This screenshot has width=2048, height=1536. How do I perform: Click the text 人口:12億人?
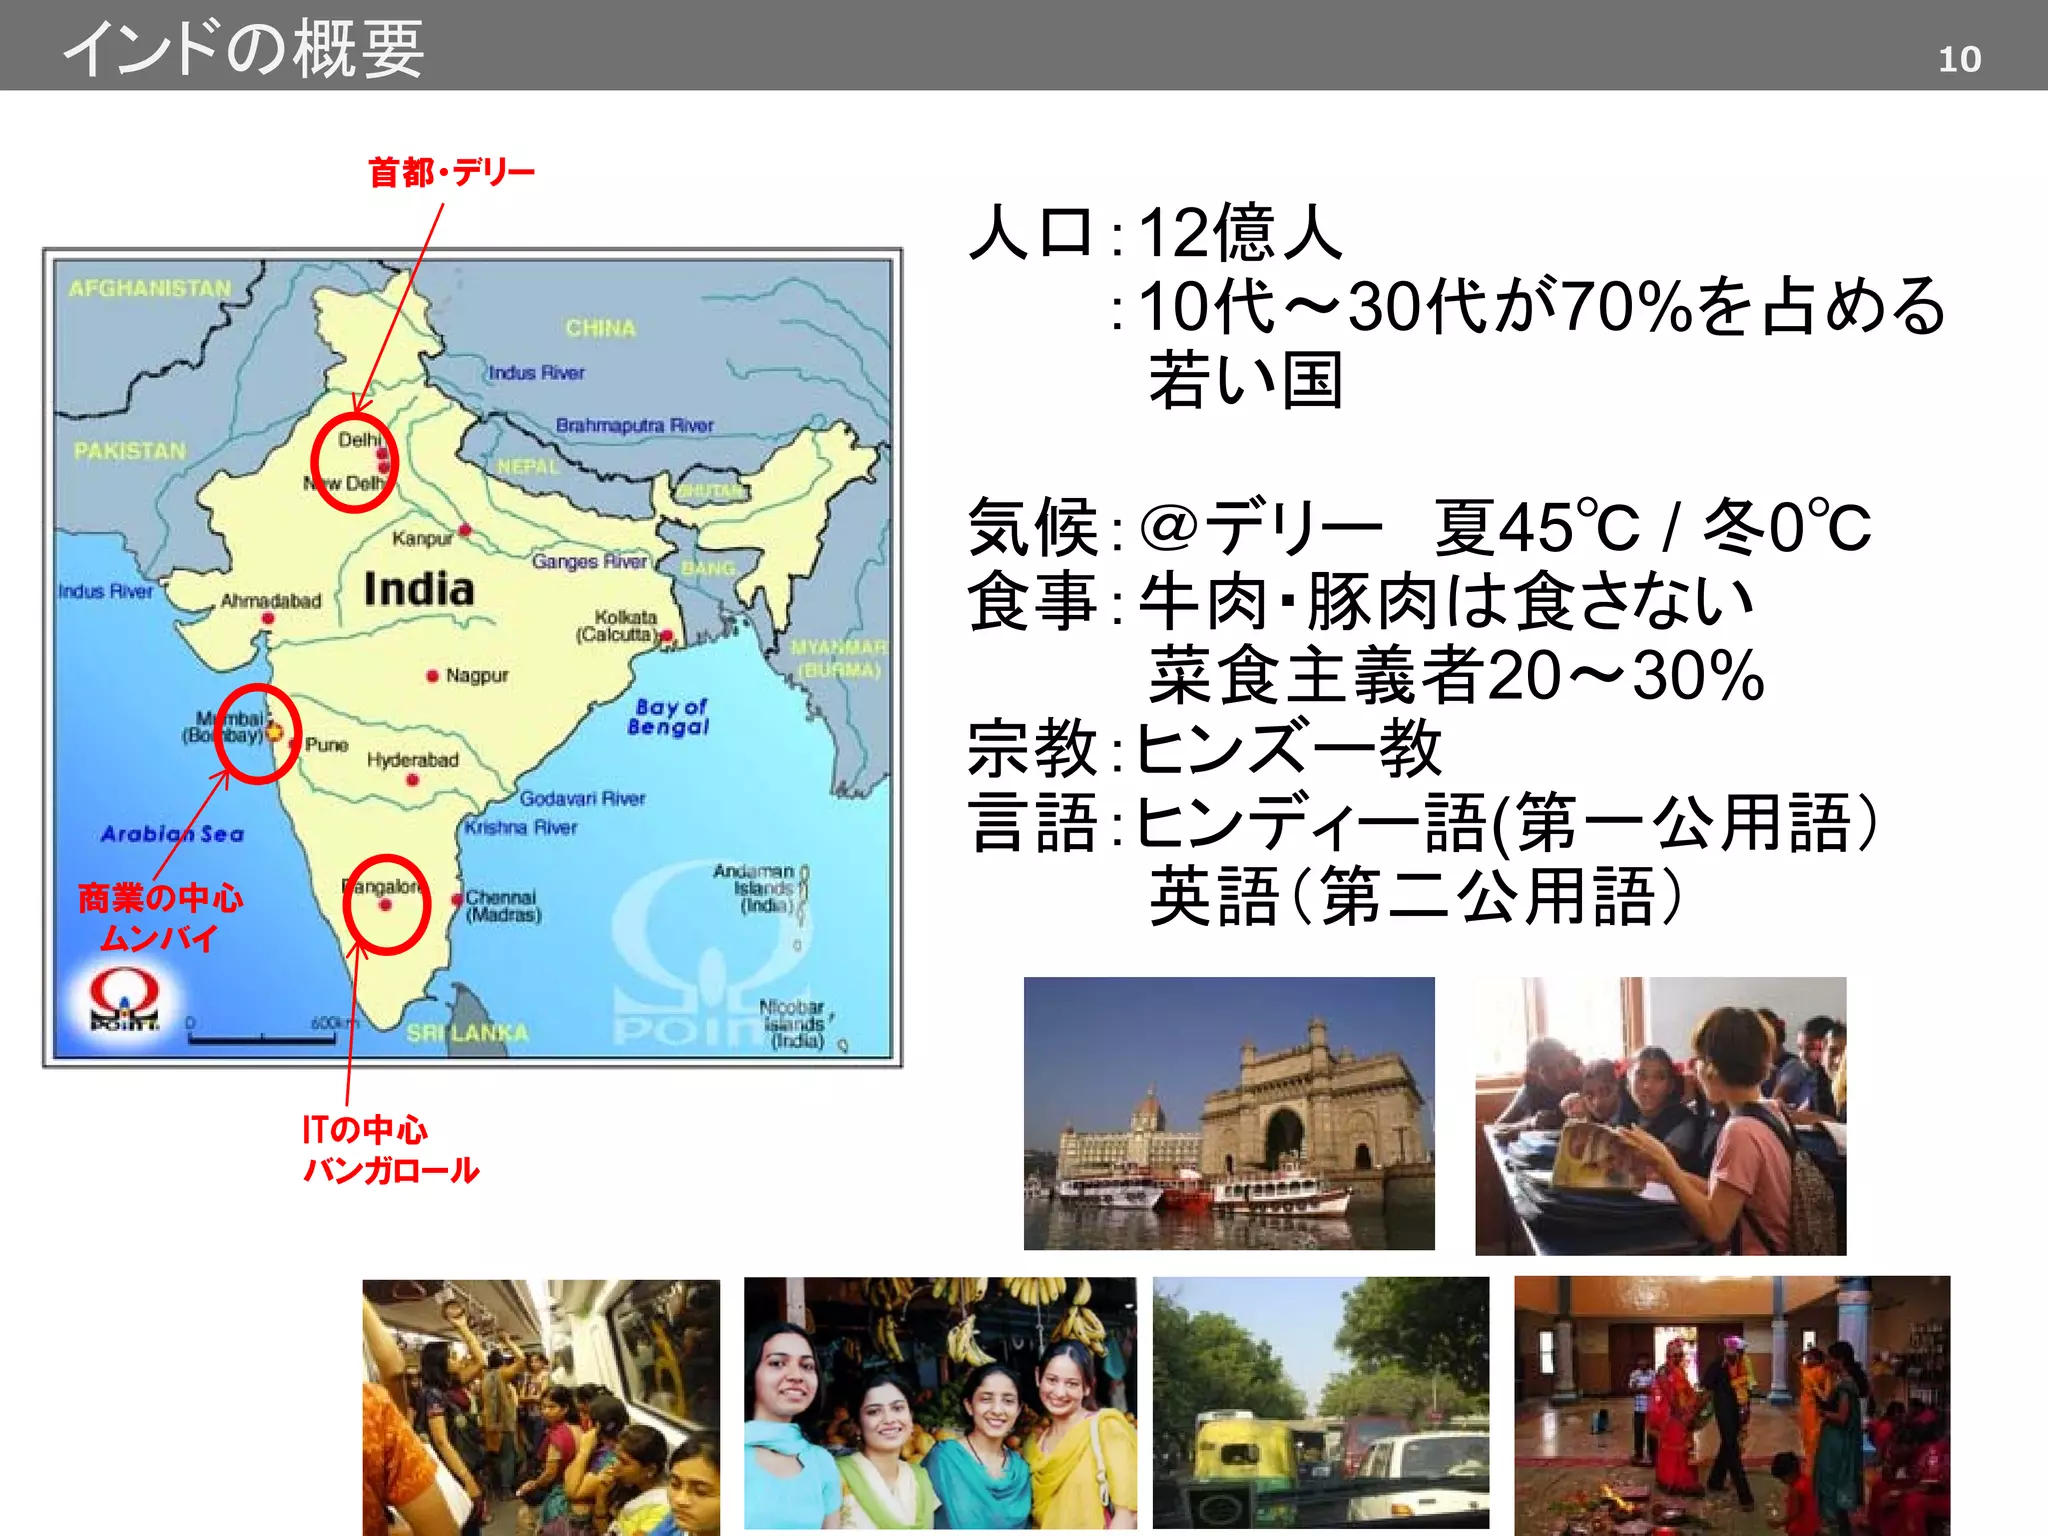(1156, 232)
